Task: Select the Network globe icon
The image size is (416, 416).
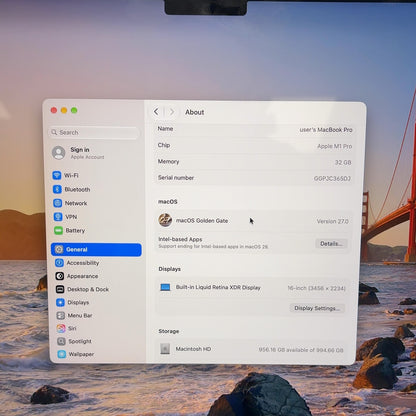Action: click(x=58, y=203)
